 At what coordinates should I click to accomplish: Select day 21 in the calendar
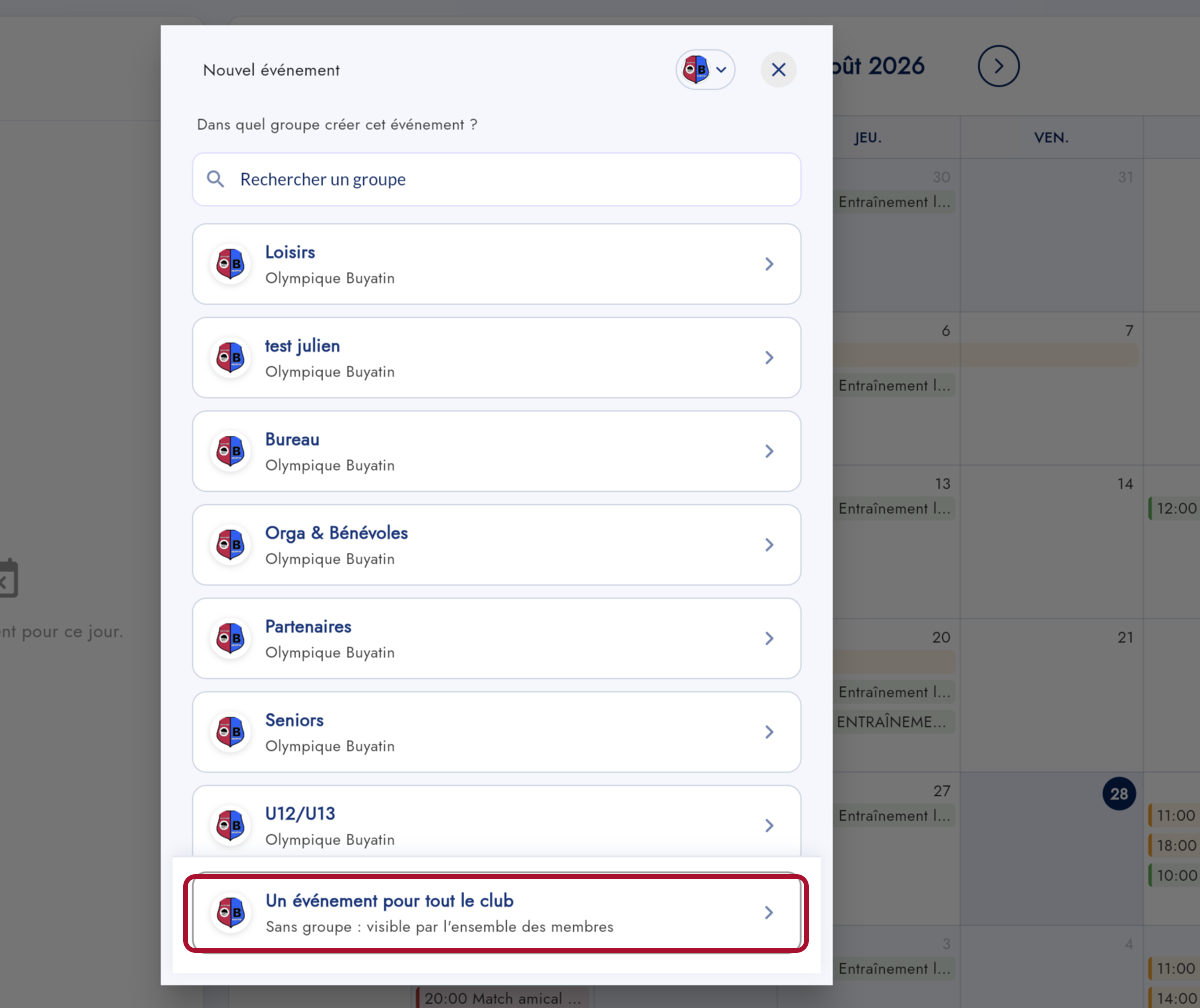pyautogui.click(x=1126, y=637)
